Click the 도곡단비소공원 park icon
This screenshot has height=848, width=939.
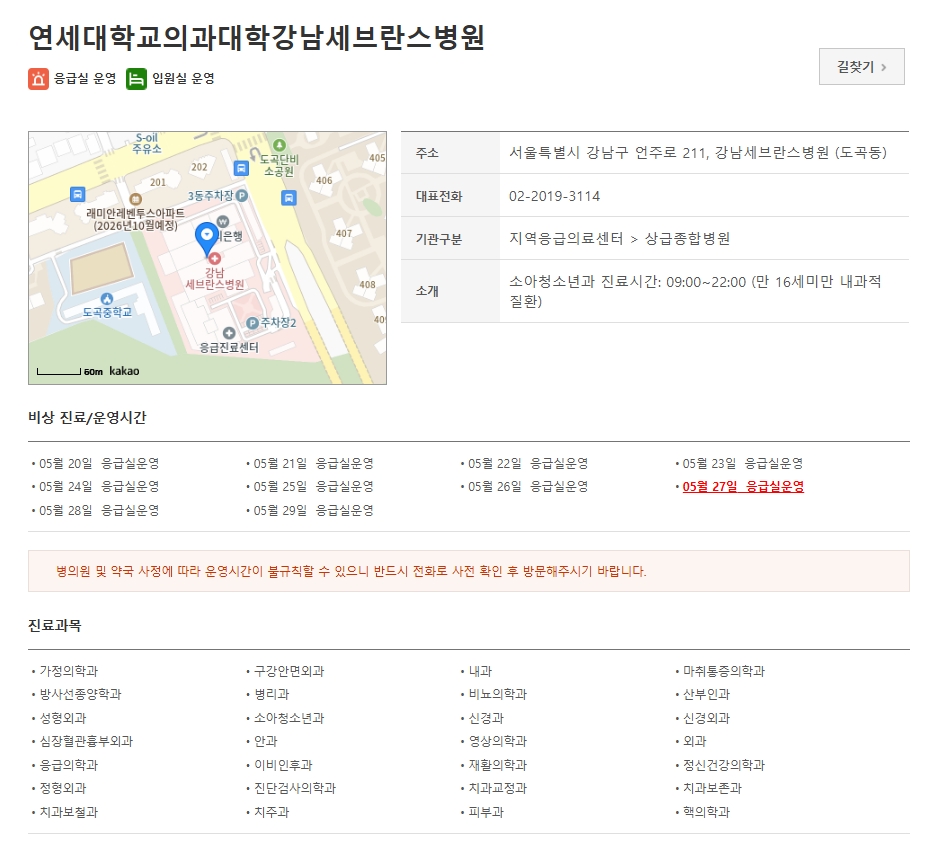pos(279,145)
